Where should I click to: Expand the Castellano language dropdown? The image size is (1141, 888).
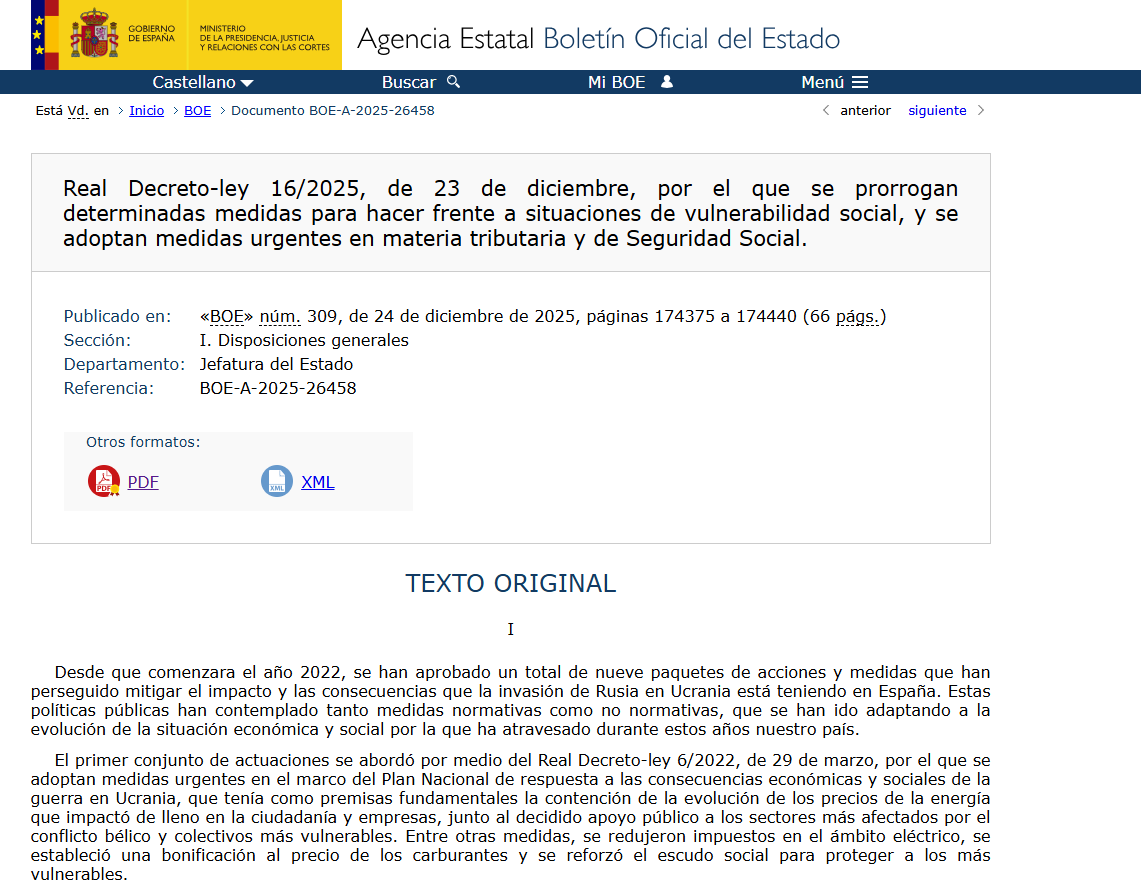[202, 82]
